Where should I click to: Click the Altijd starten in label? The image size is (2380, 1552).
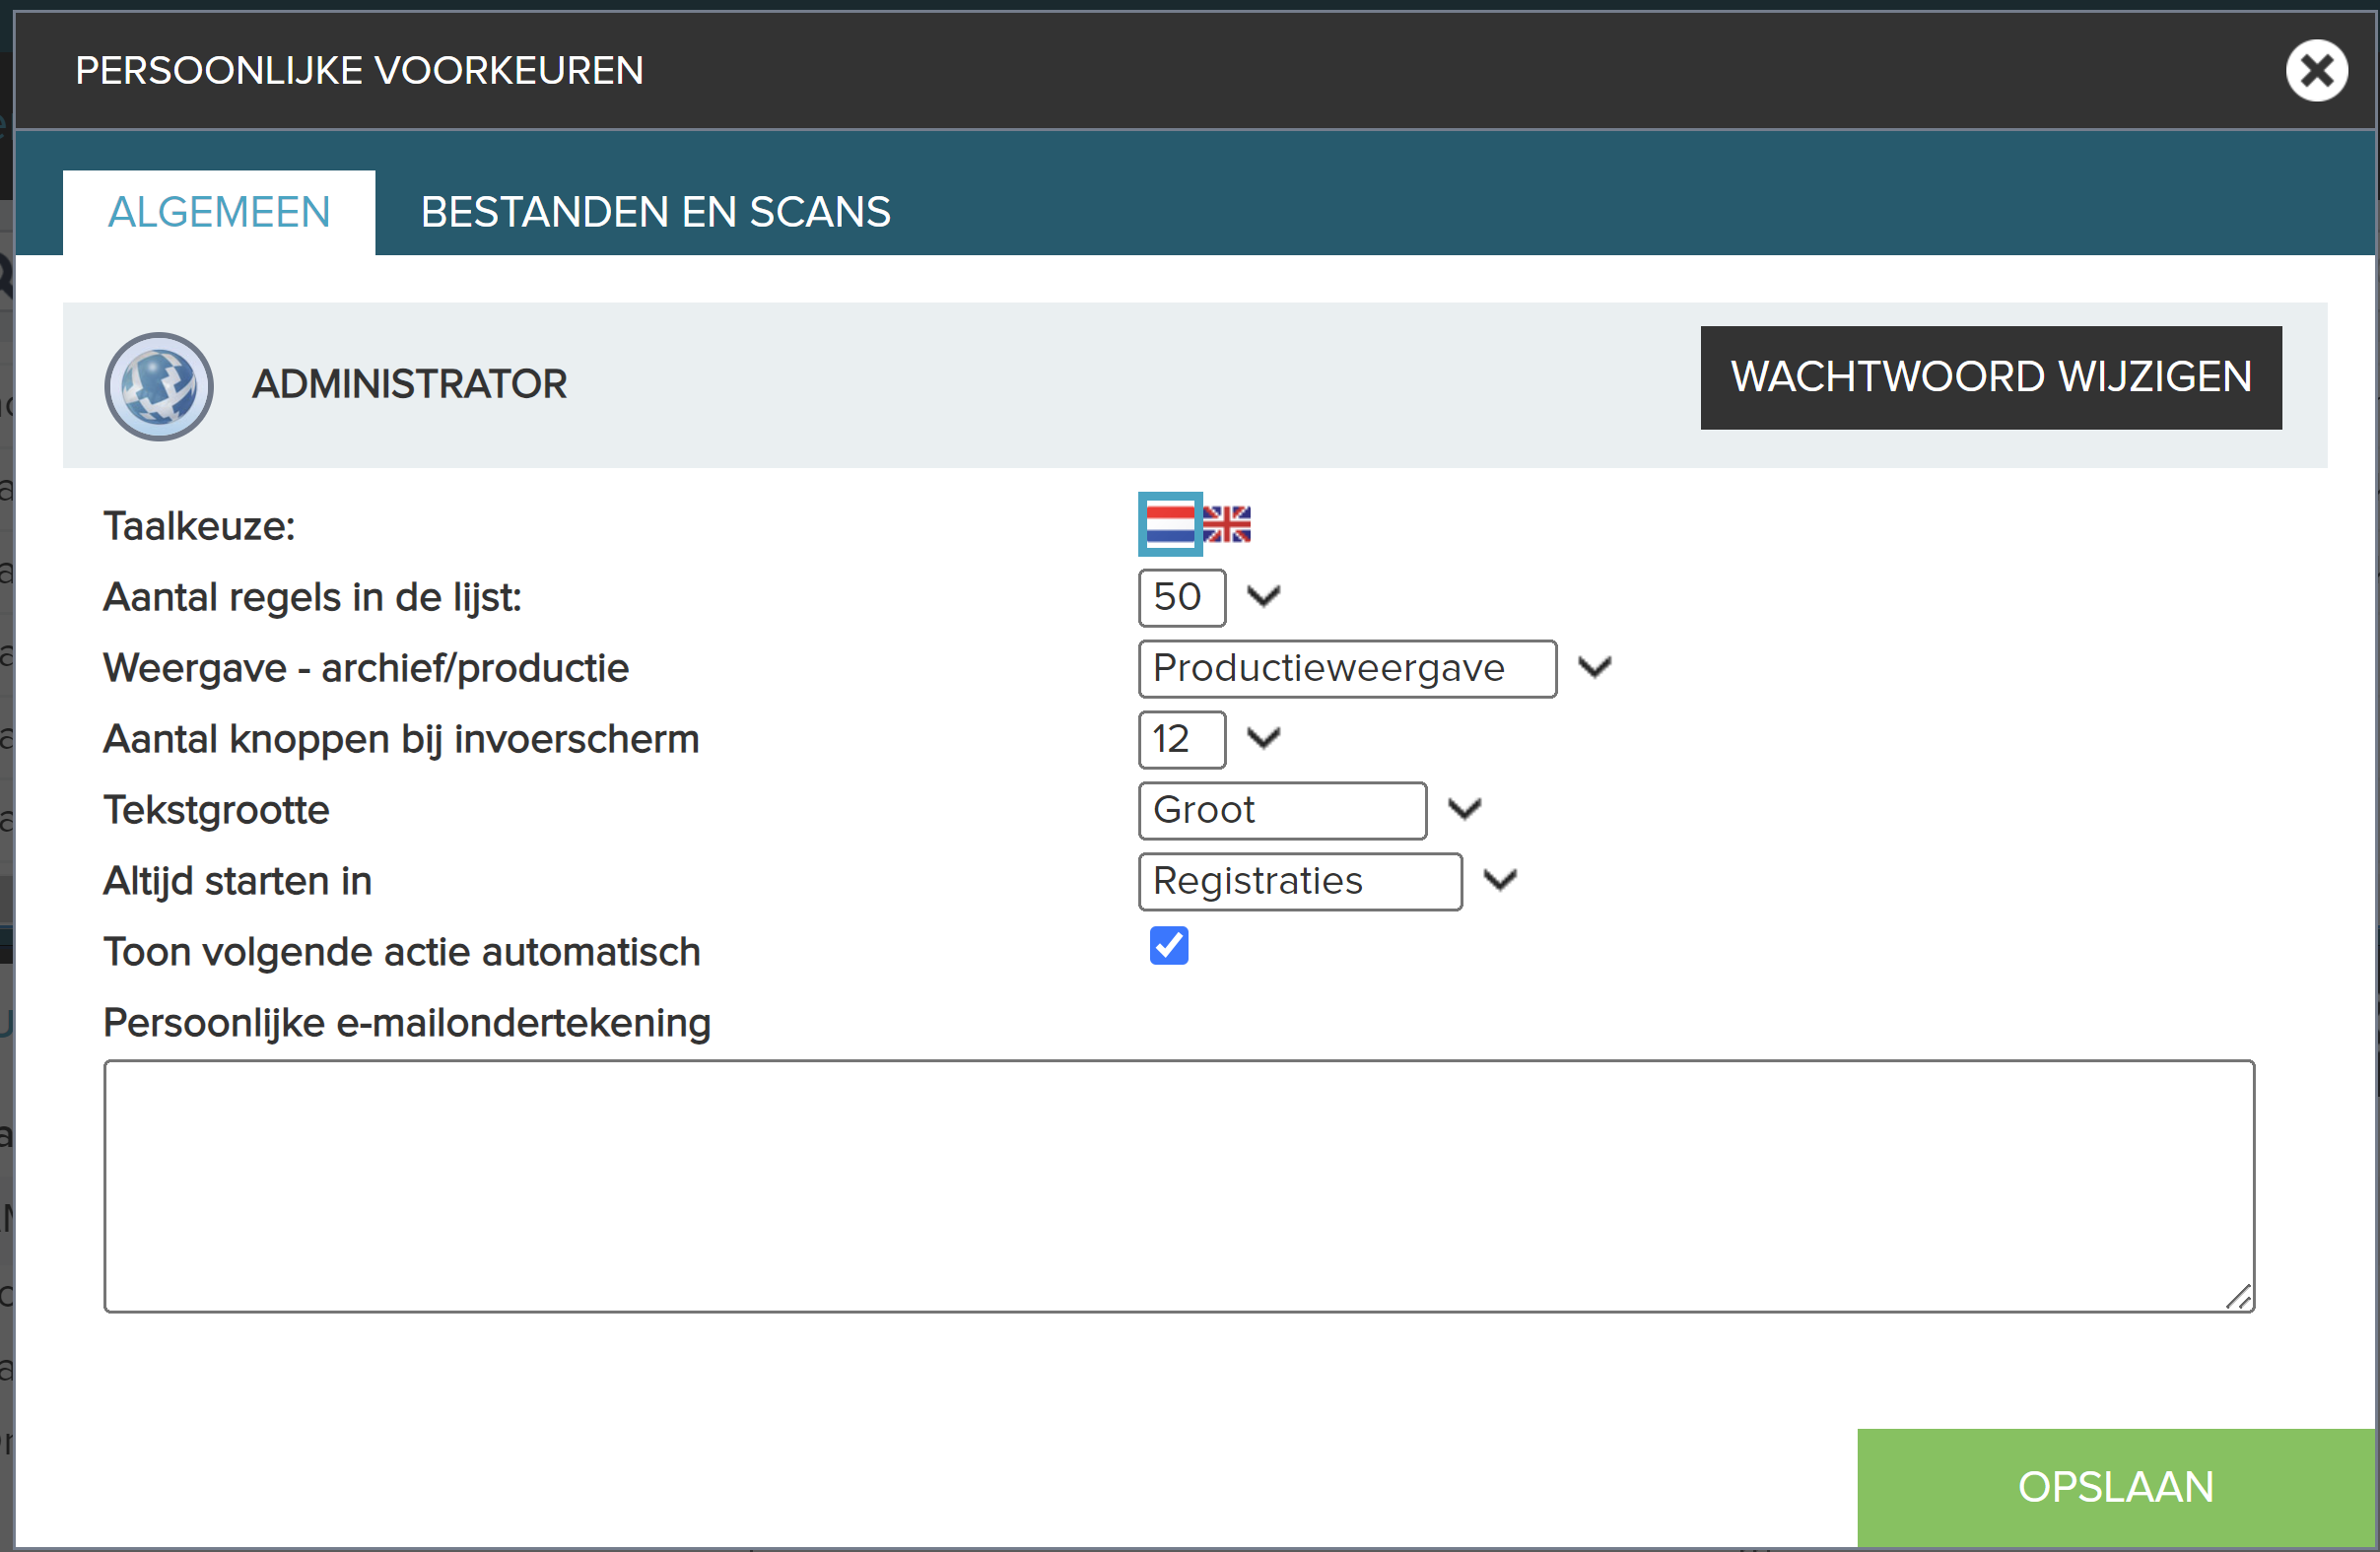[238, 881]
